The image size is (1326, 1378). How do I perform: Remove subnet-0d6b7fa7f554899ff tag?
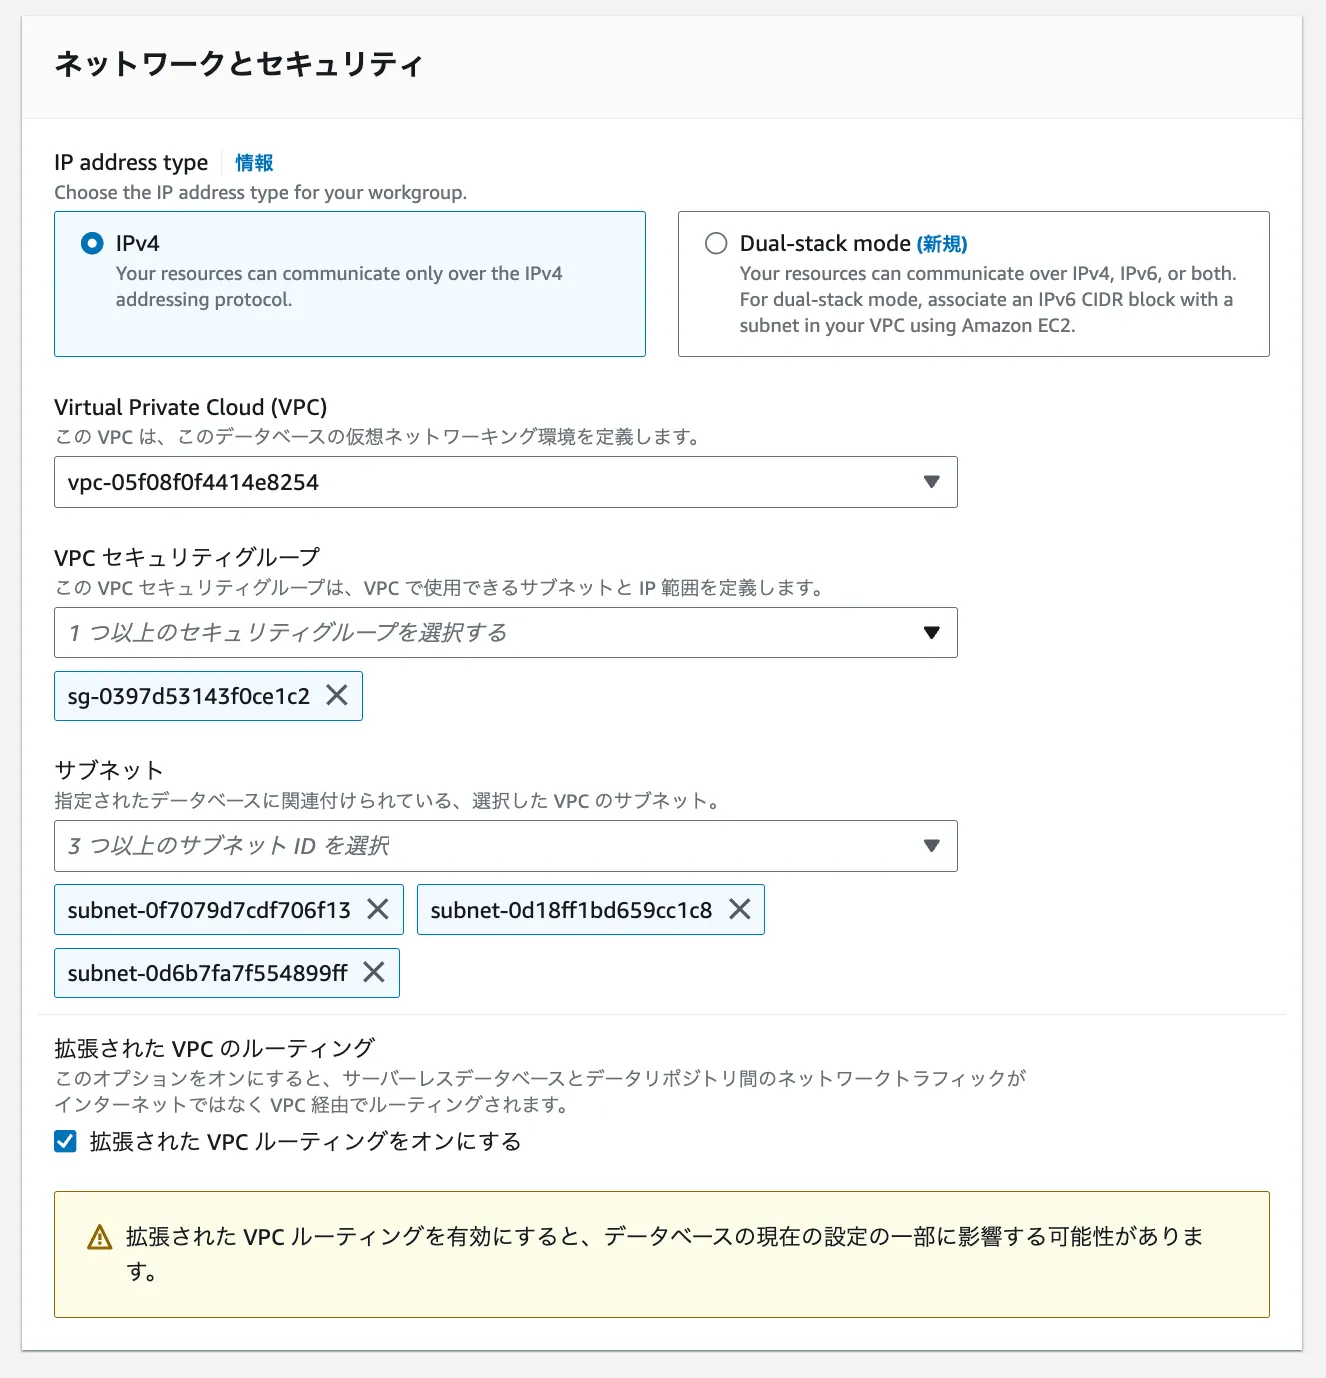(x=374, y=972)
